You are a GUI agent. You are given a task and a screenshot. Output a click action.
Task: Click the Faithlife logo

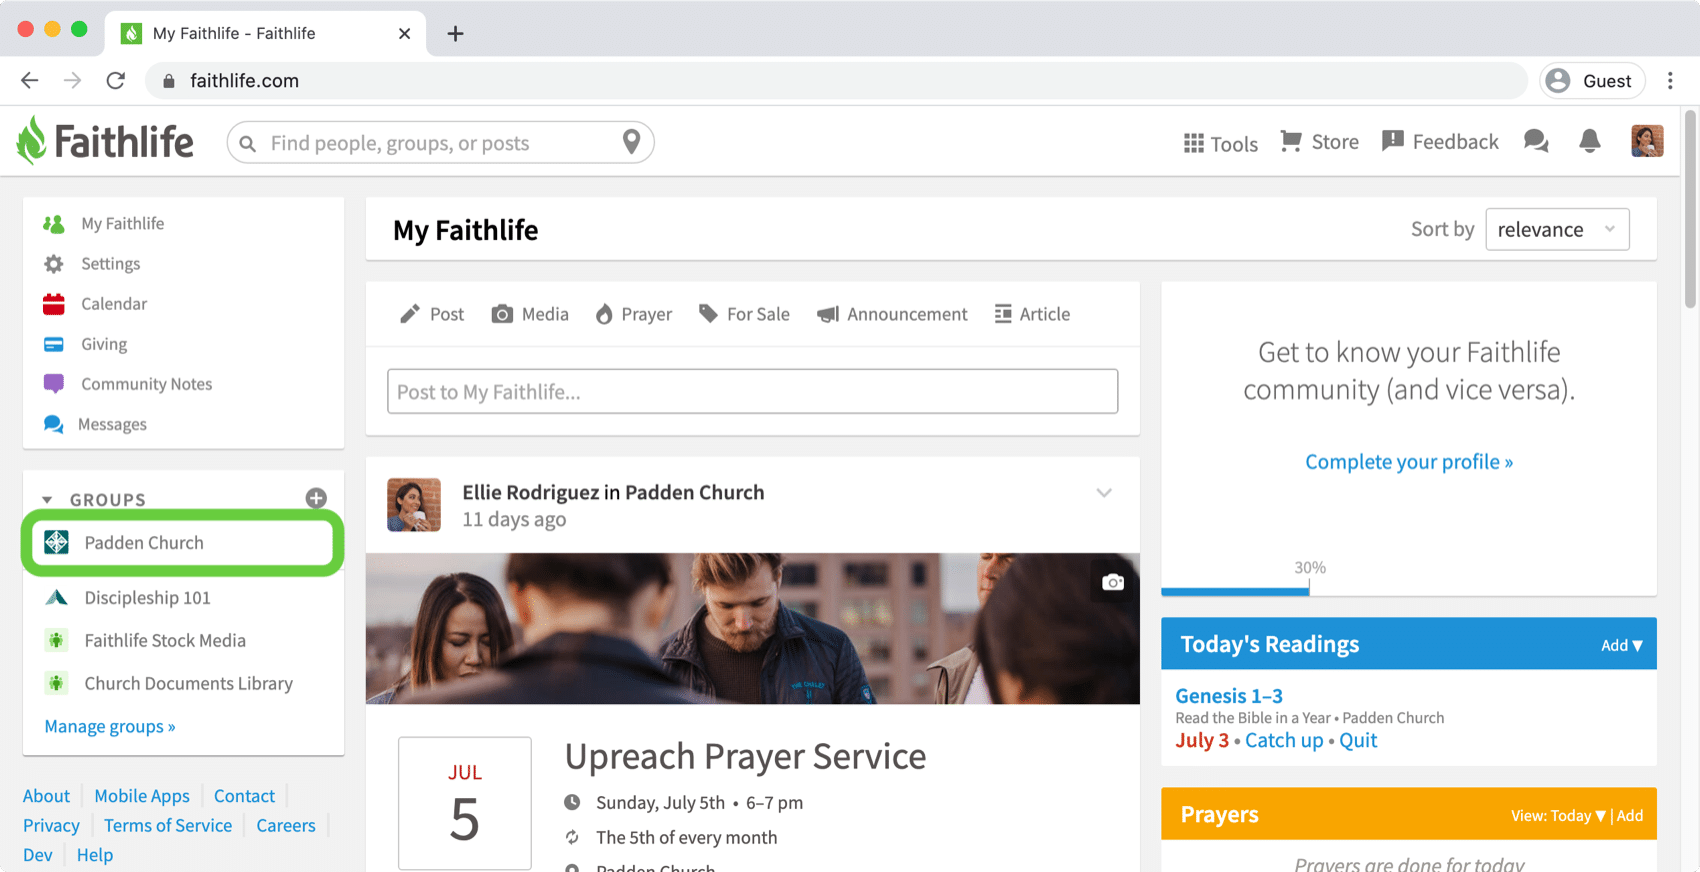(105, 141)
